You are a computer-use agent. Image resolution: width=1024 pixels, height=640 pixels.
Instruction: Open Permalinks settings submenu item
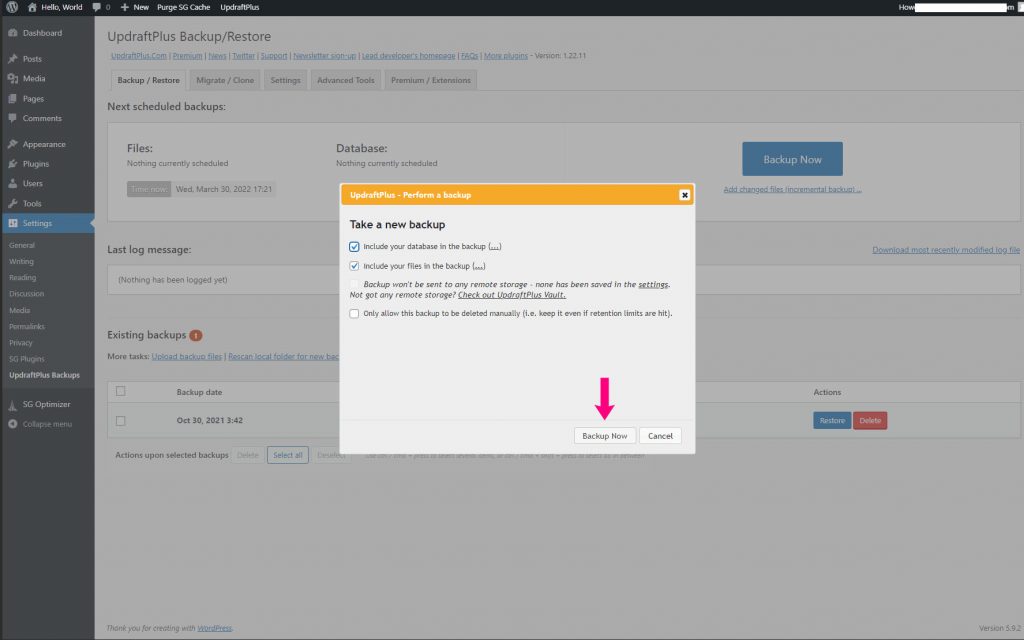tap(27, 327)
